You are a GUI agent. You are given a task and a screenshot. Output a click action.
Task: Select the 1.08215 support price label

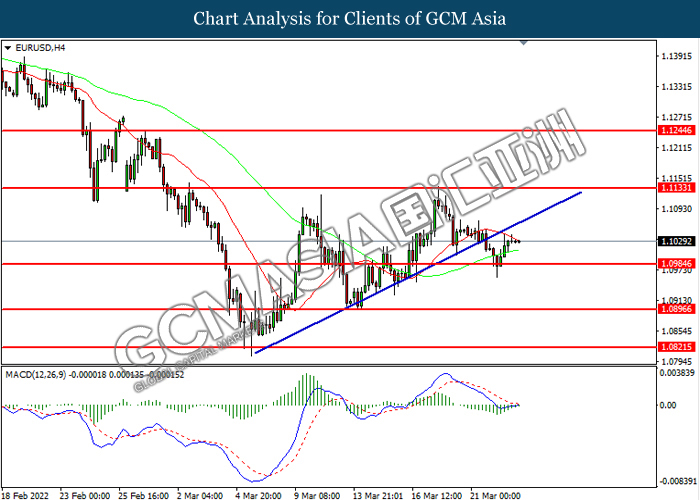tap(676, 346)
